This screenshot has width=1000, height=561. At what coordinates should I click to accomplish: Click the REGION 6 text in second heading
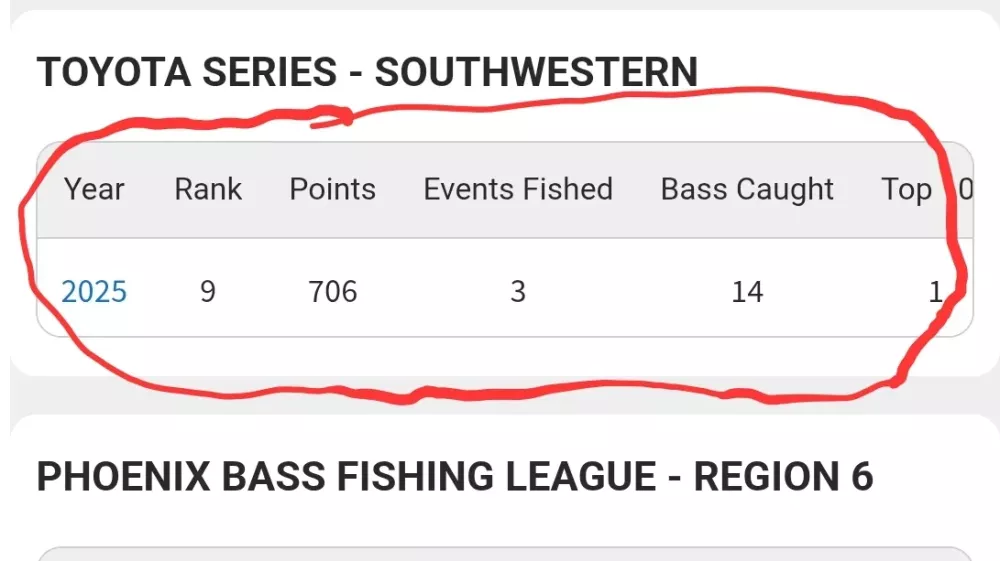pos(783,477)
